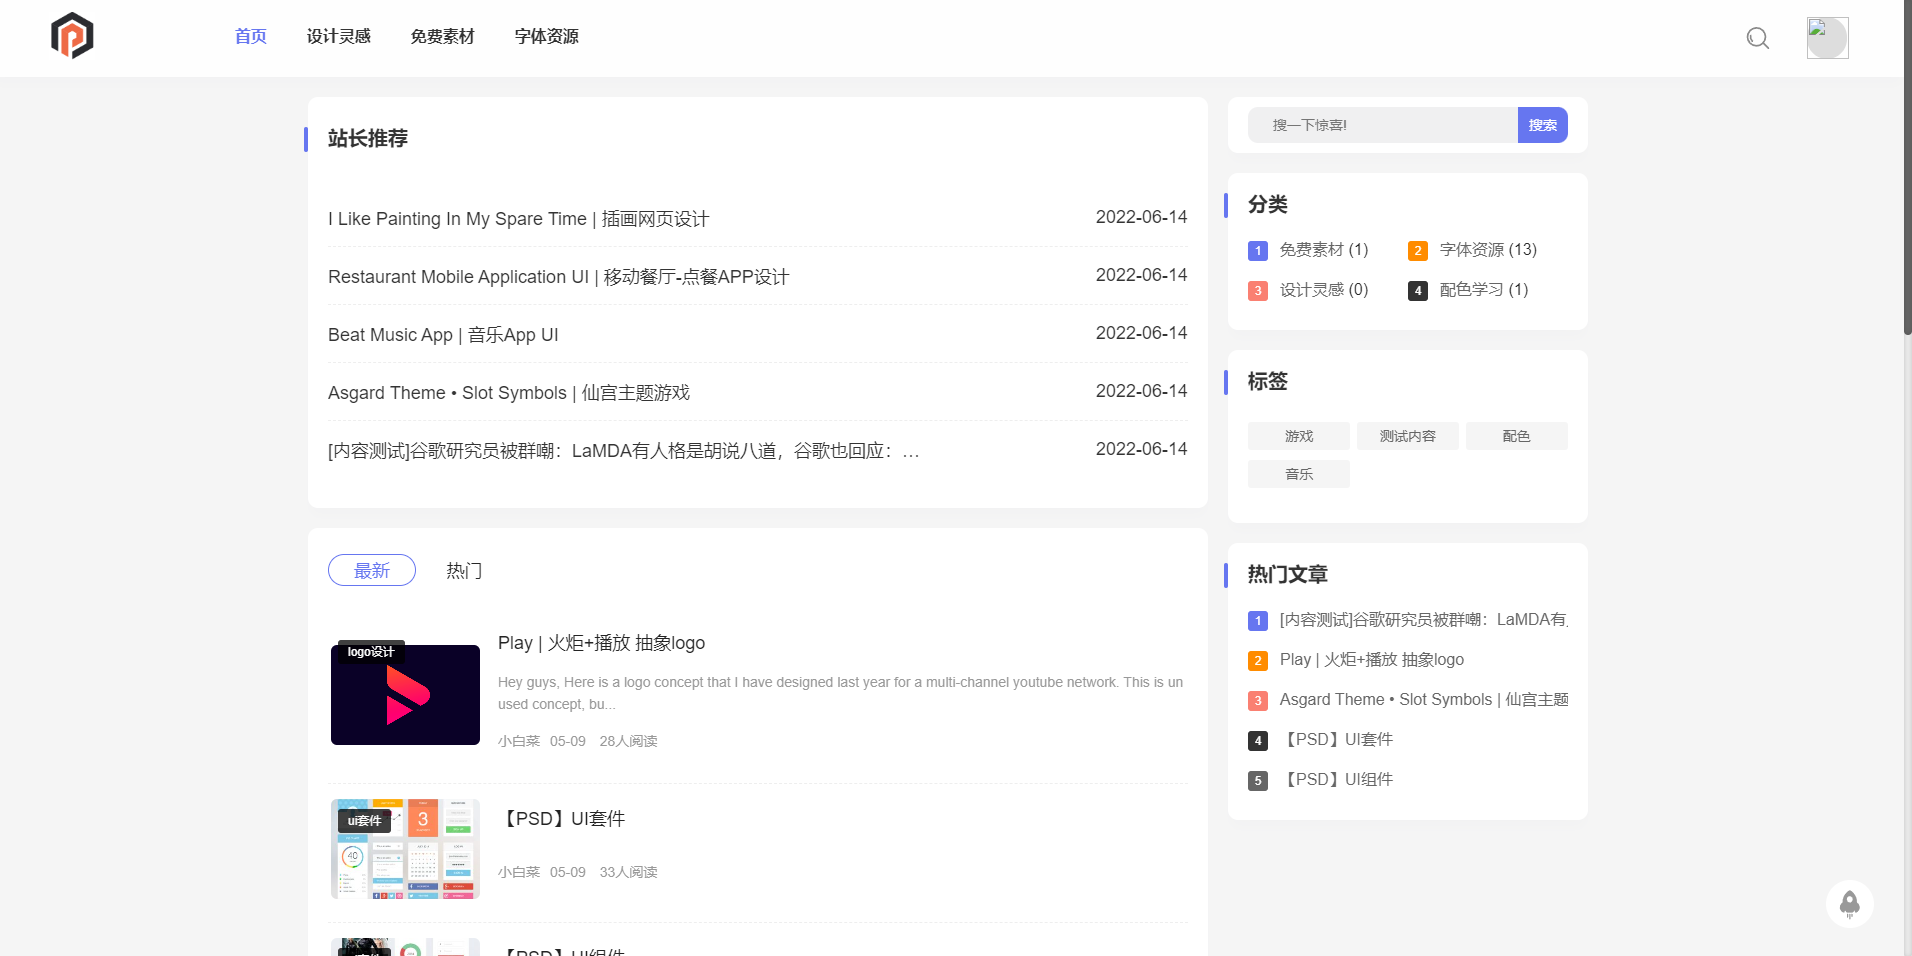The image size is (1912, 956).
Task: Click the orange number badge beside 免费素材
Action: point(1257,251)
